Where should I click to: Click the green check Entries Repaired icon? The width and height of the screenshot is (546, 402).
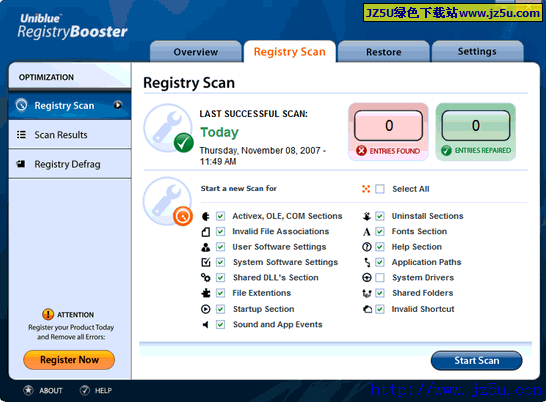446,150
